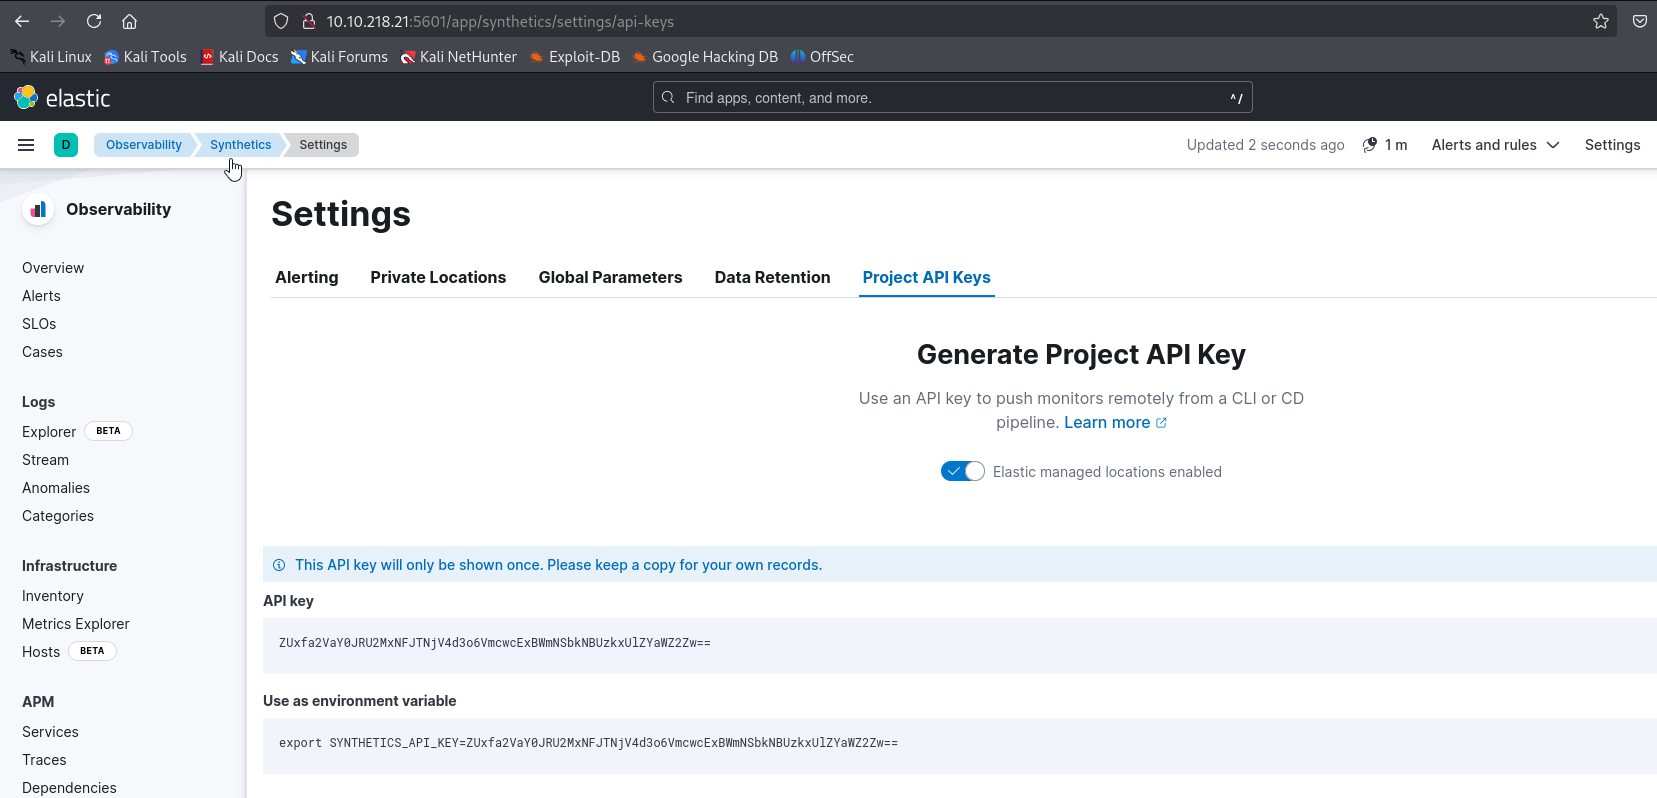The width and height of the screenshot is (1657, 798).
Task: Switch to the Global Parameters tab
Action: [610, 277]
